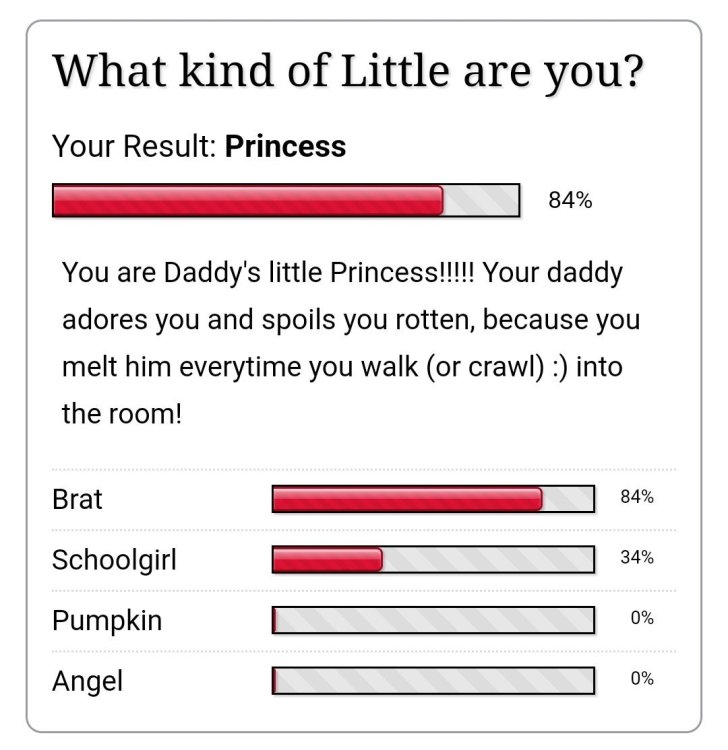Select the Pumpkin category label
Screen dimensions: 728x750
(x=107, y=621)
